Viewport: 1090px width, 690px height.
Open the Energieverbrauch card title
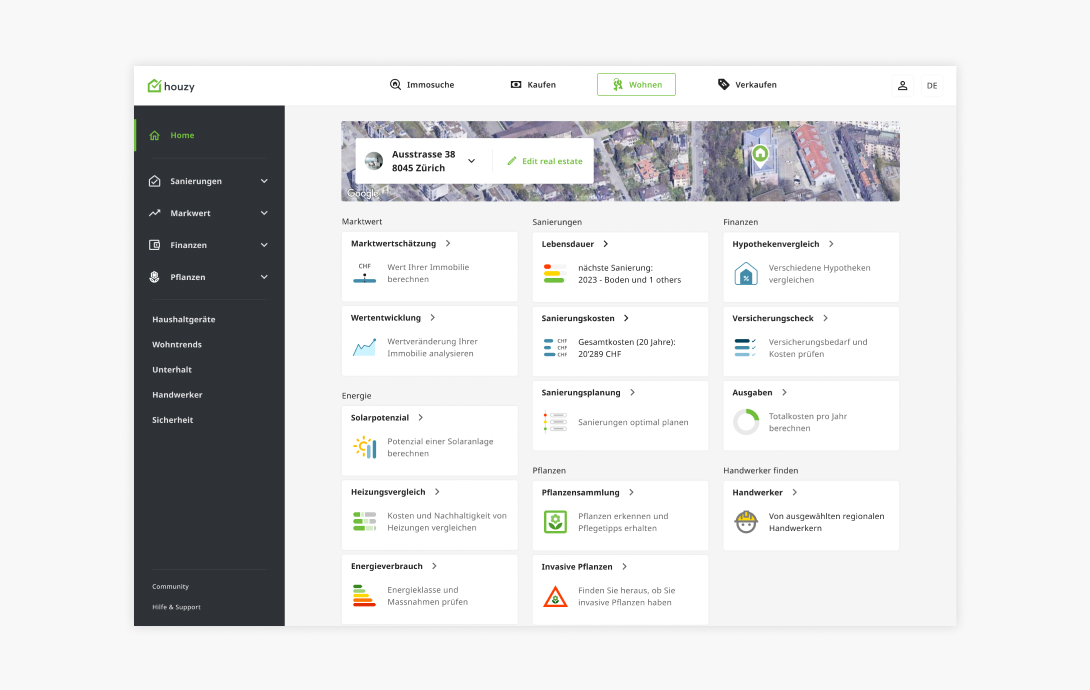tap(387, 566)
